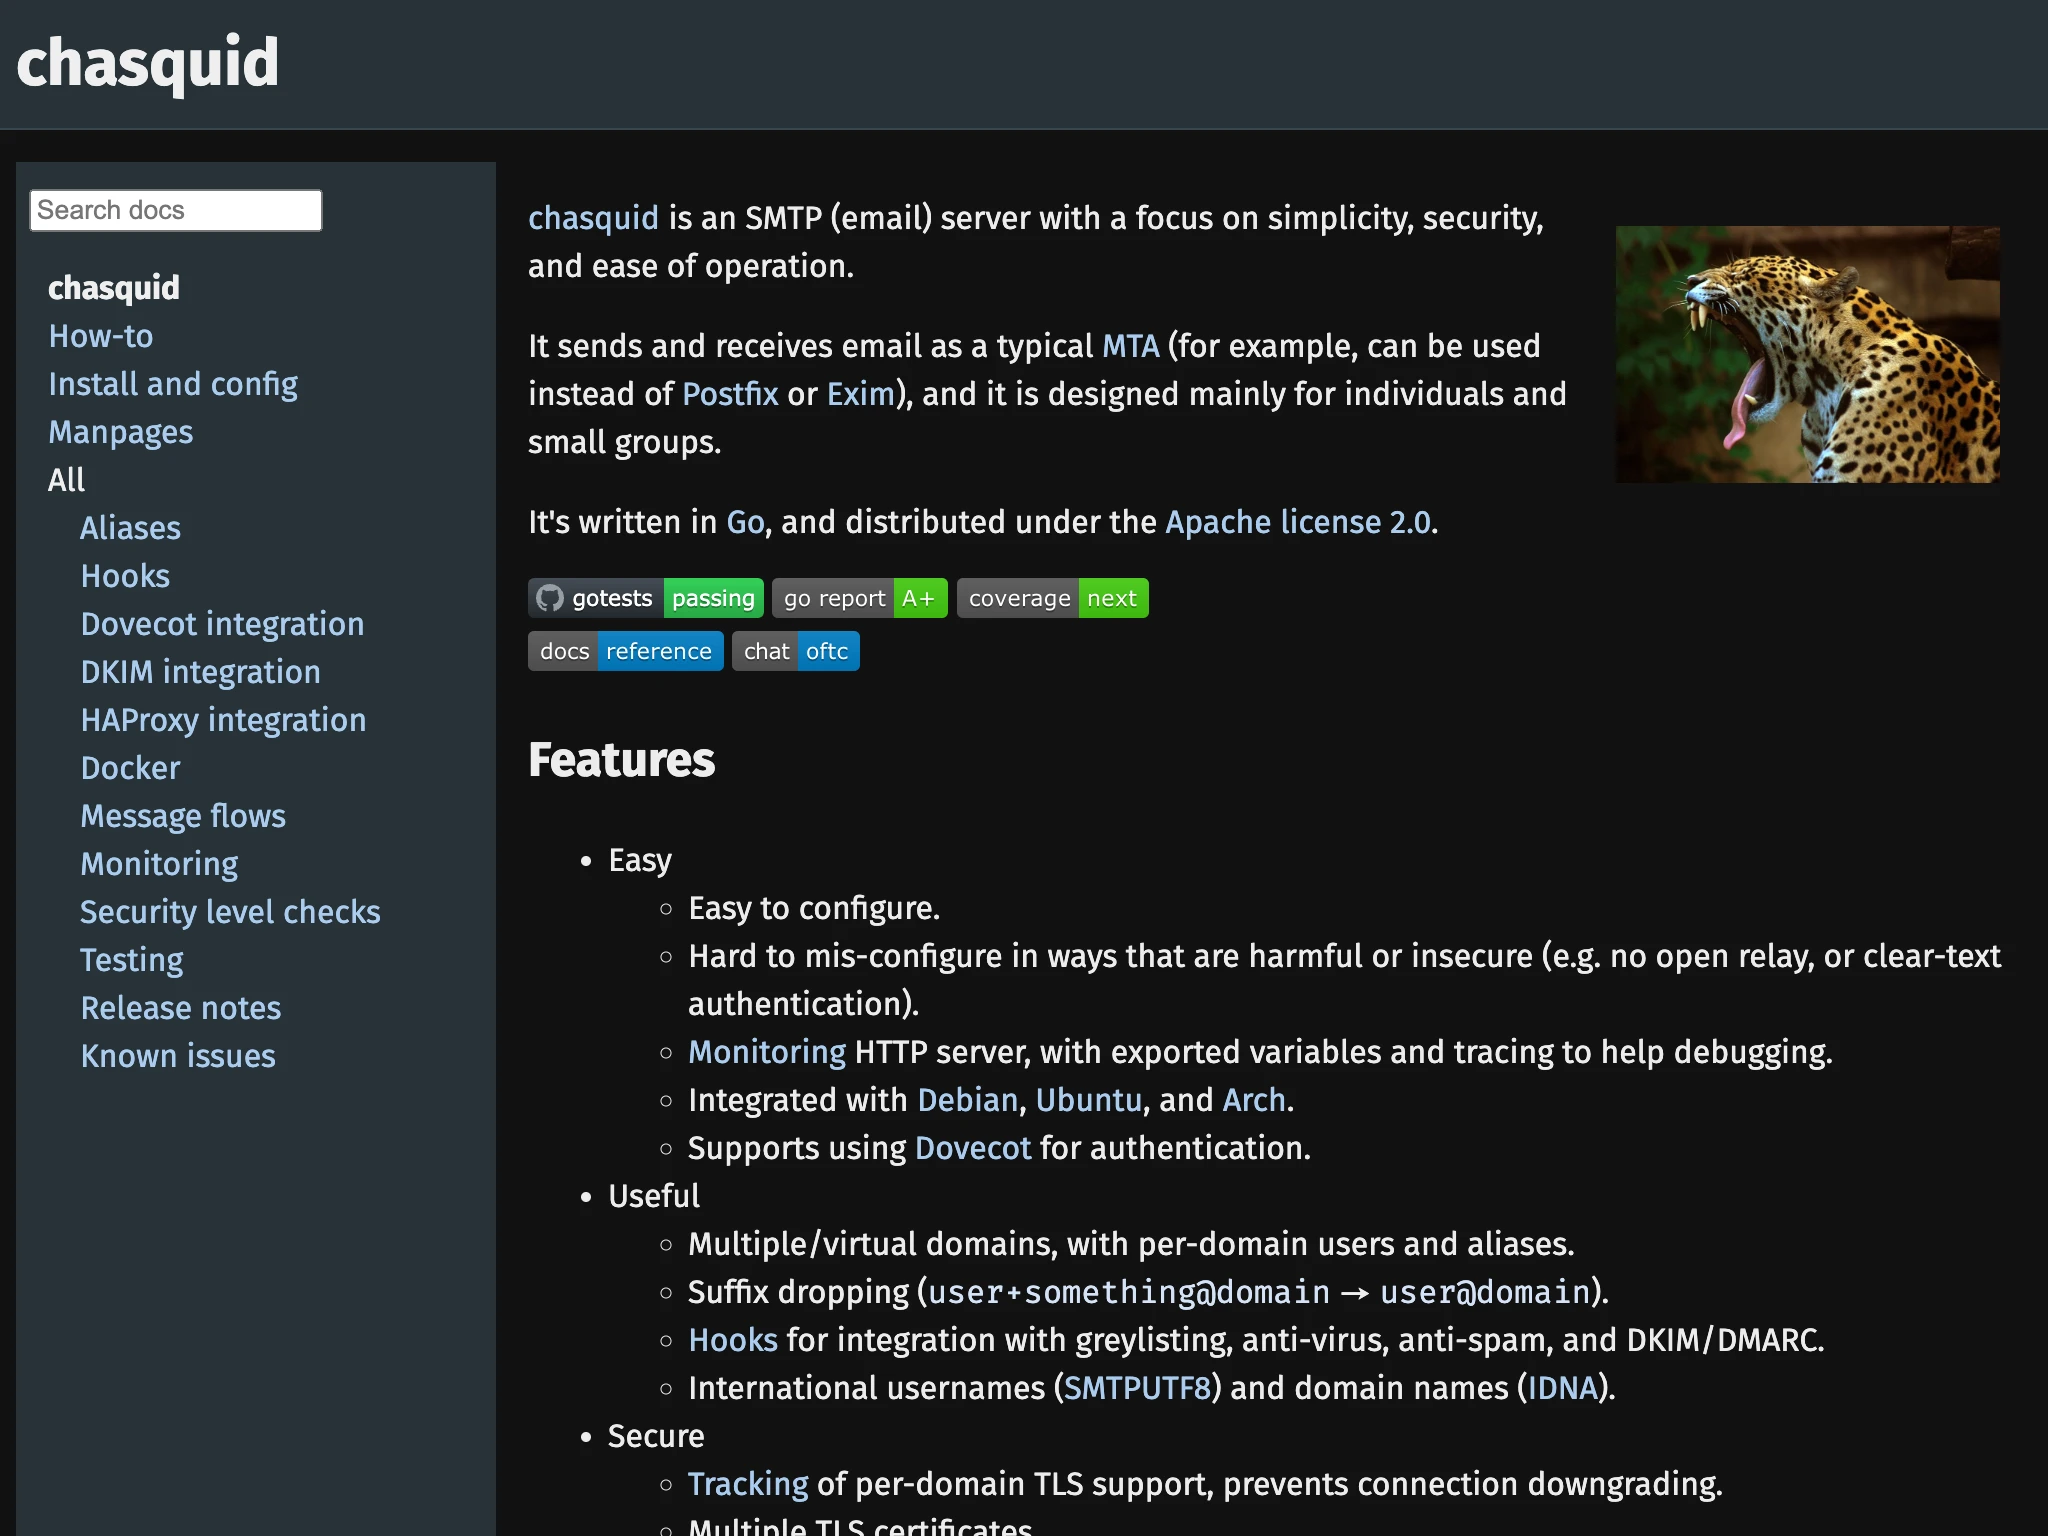Select Release notes in the sidebar
The height and width of the screenshot is (1536, 2048).
coord(180,1008)
